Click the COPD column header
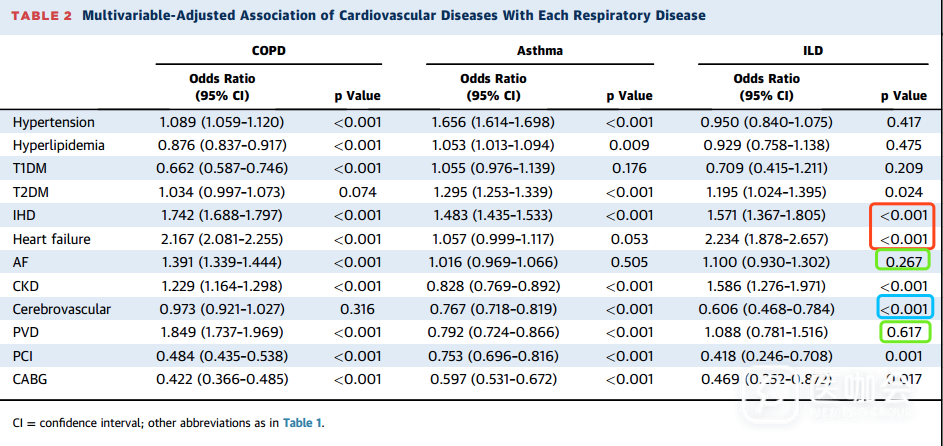Viewport: 943px width, 446px height. 268,49
